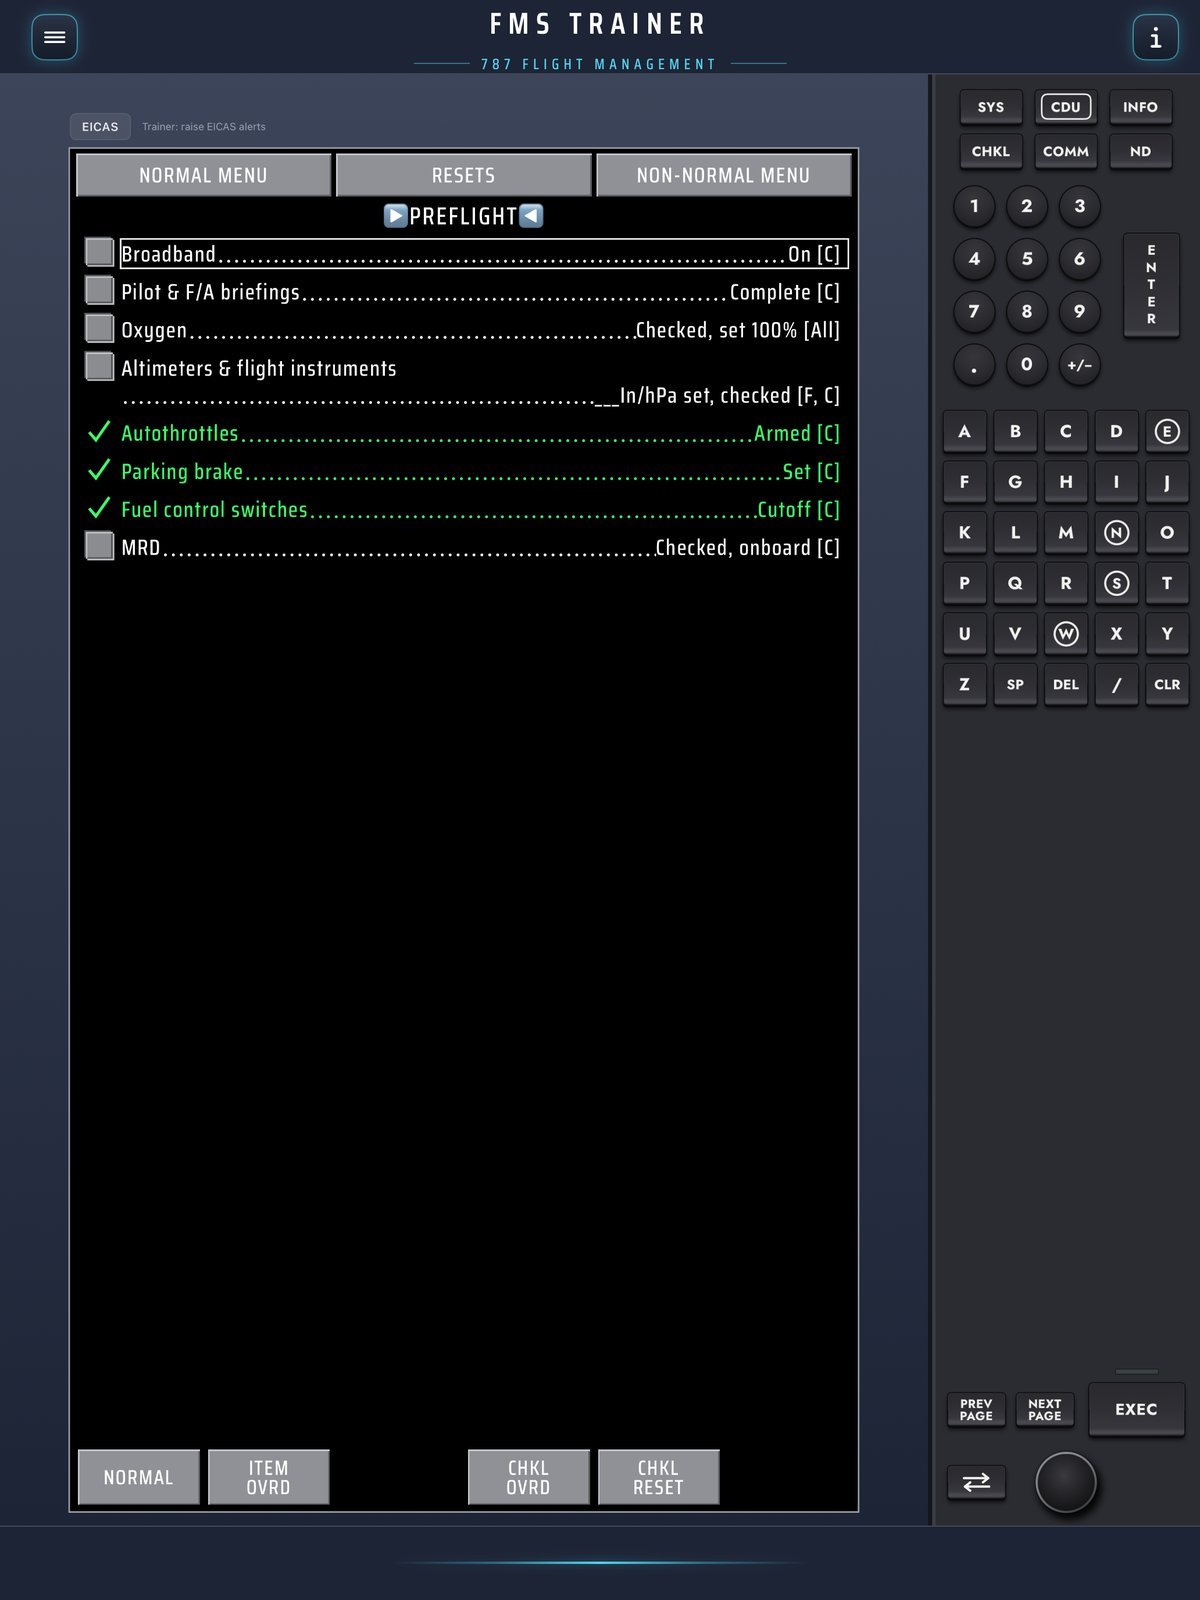
Task: Hit the EXEC key
Action: pos(1136,1409)
